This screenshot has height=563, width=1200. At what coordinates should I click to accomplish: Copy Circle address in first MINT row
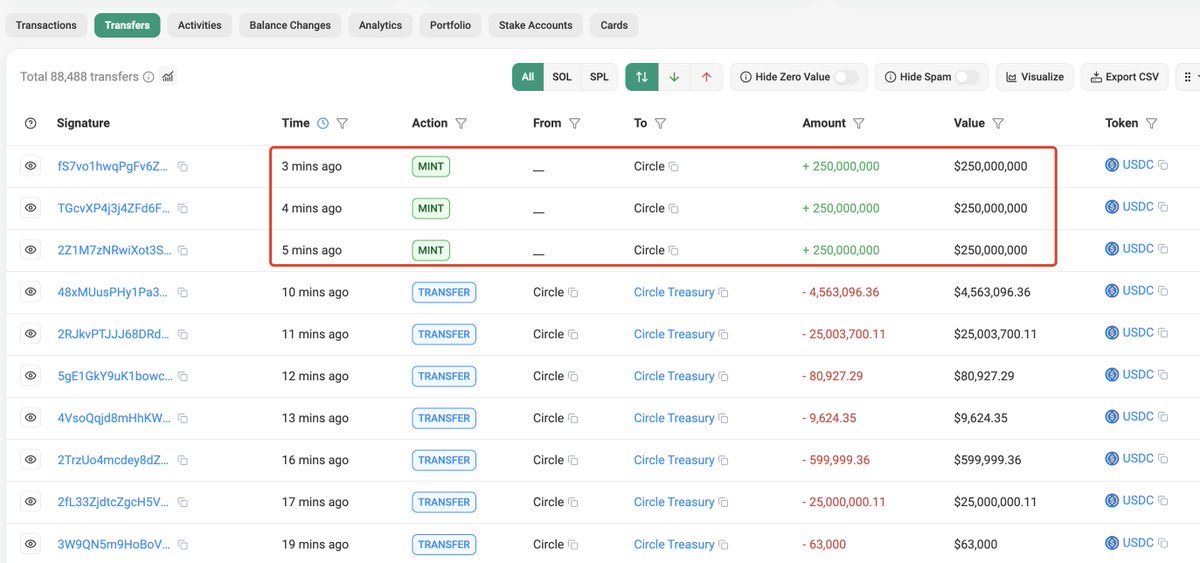(x=674, y=167)
